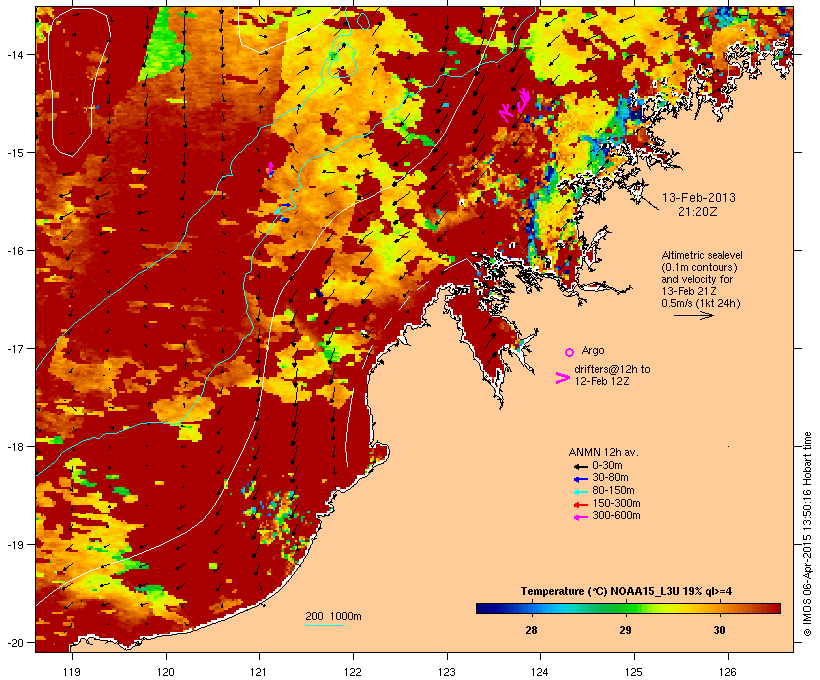The image size is (820, 680).
Task: Click the '0.5m/s (1kt 24h)' text
Action: [701, 303]
